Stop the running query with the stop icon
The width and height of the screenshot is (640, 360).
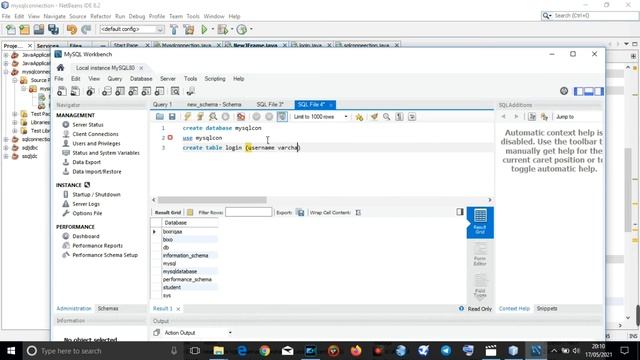tap(225, 117)
